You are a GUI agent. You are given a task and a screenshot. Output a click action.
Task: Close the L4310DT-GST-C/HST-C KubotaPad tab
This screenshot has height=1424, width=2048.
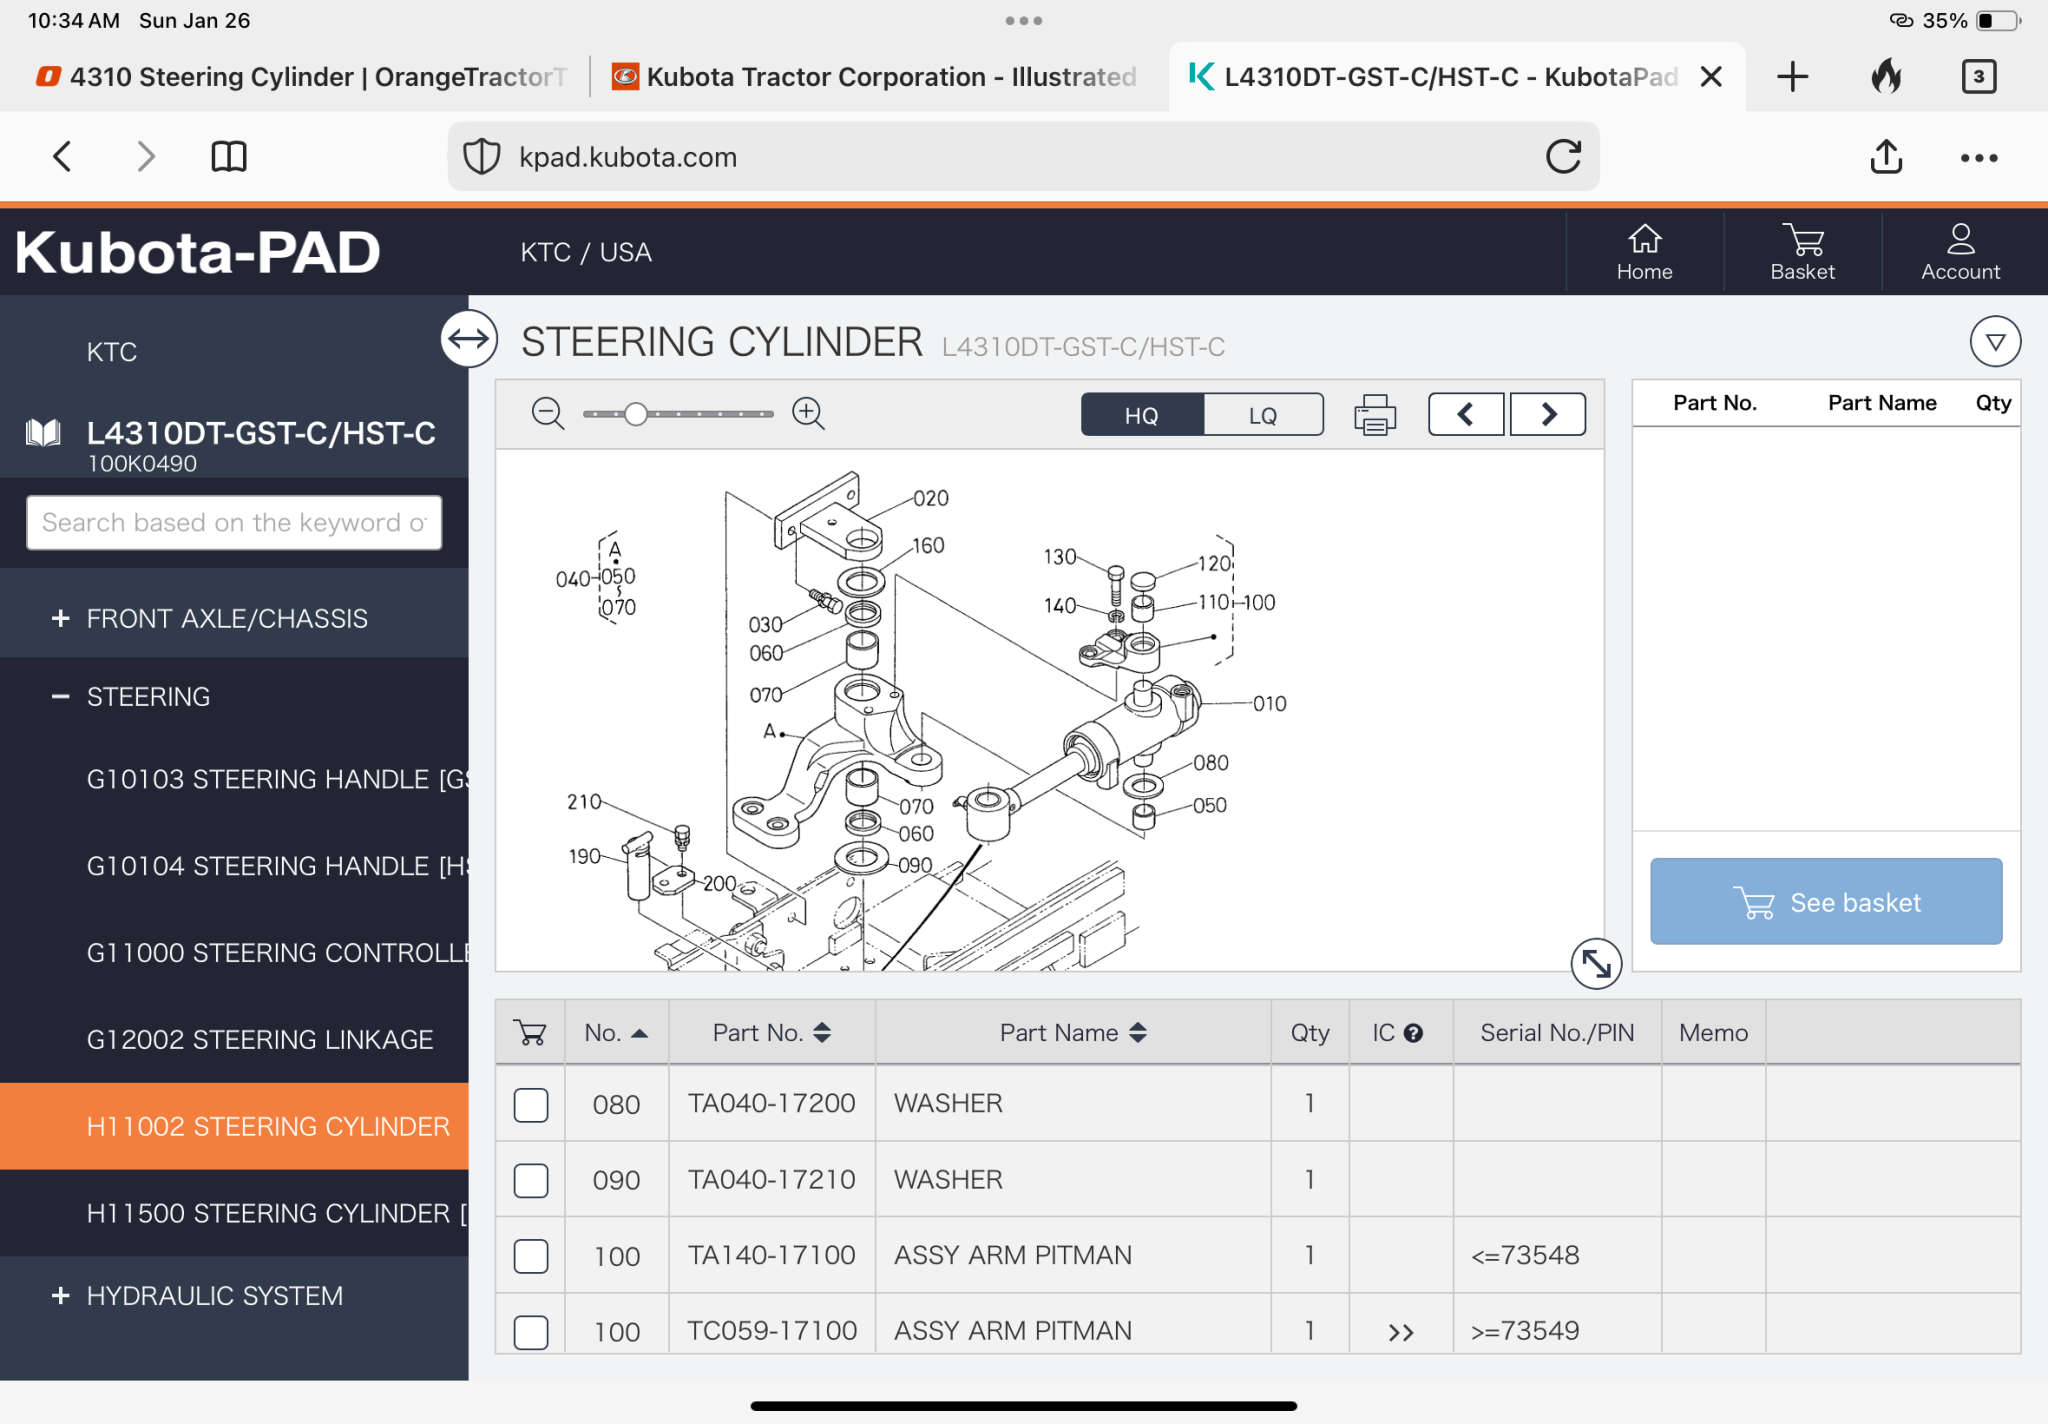pos(1711,76)
